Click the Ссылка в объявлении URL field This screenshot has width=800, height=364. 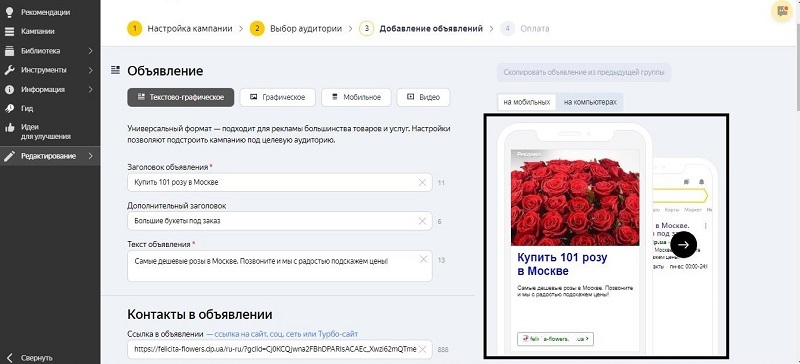coord(280,349)
